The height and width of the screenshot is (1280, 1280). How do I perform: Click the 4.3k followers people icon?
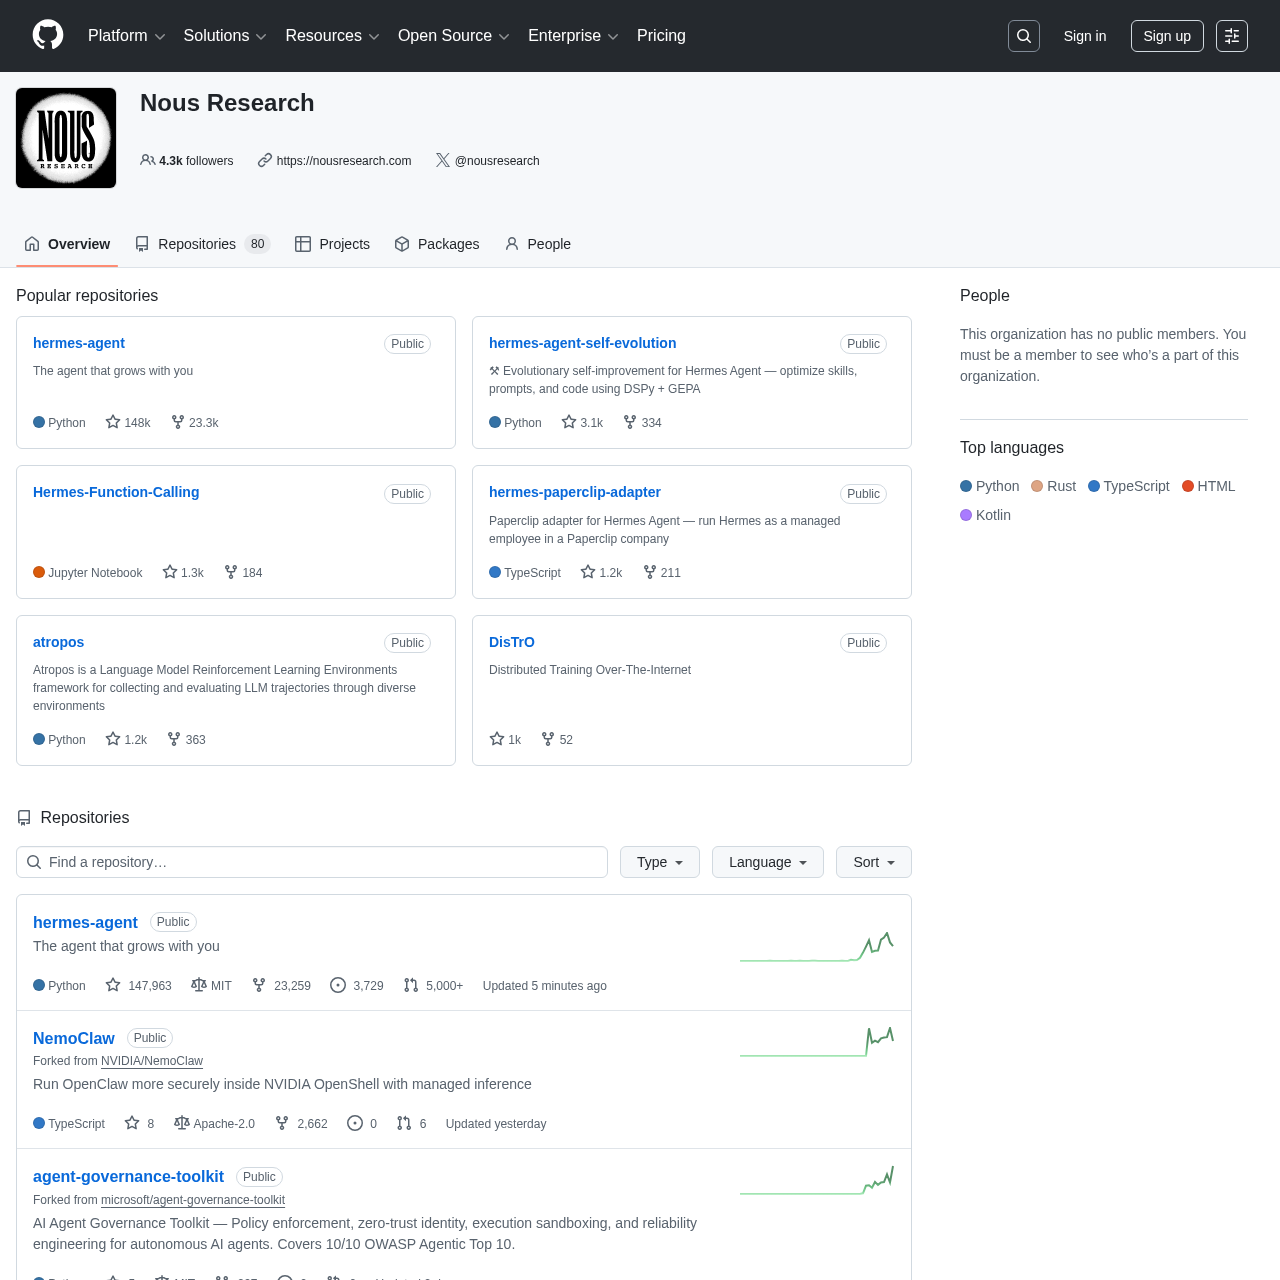(x=148, y=160)
